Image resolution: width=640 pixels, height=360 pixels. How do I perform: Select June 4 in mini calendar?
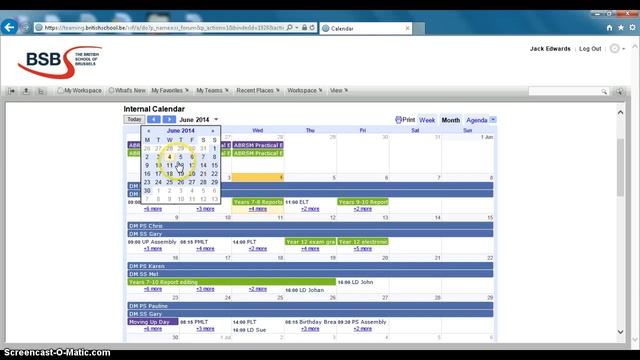tap(169, 157)
